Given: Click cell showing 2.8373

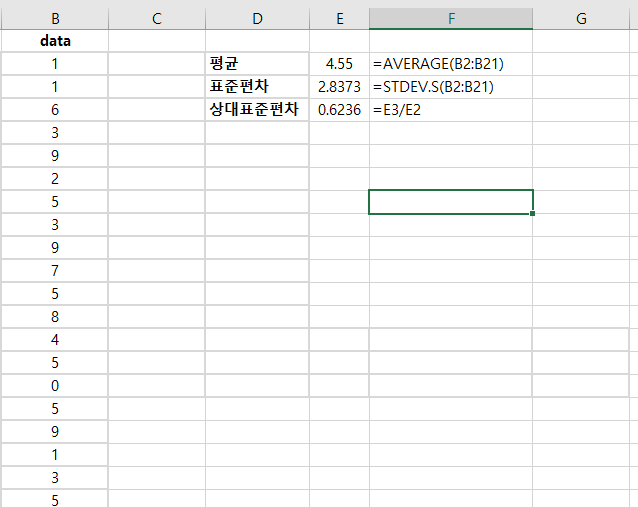Looking at the screenshot, I should [x=339, y=86].
